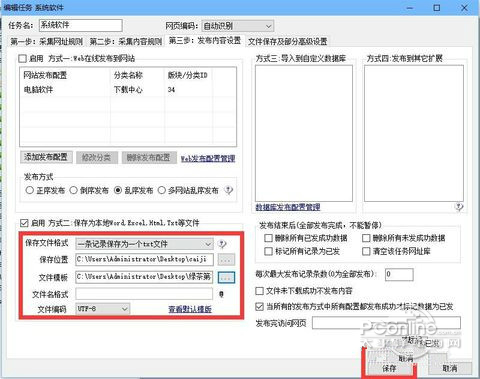Image resolution: width=480 pixels, height=379 pixels.
Task: Click the help icon under method four panel
Action: click(x=459, y=207)
